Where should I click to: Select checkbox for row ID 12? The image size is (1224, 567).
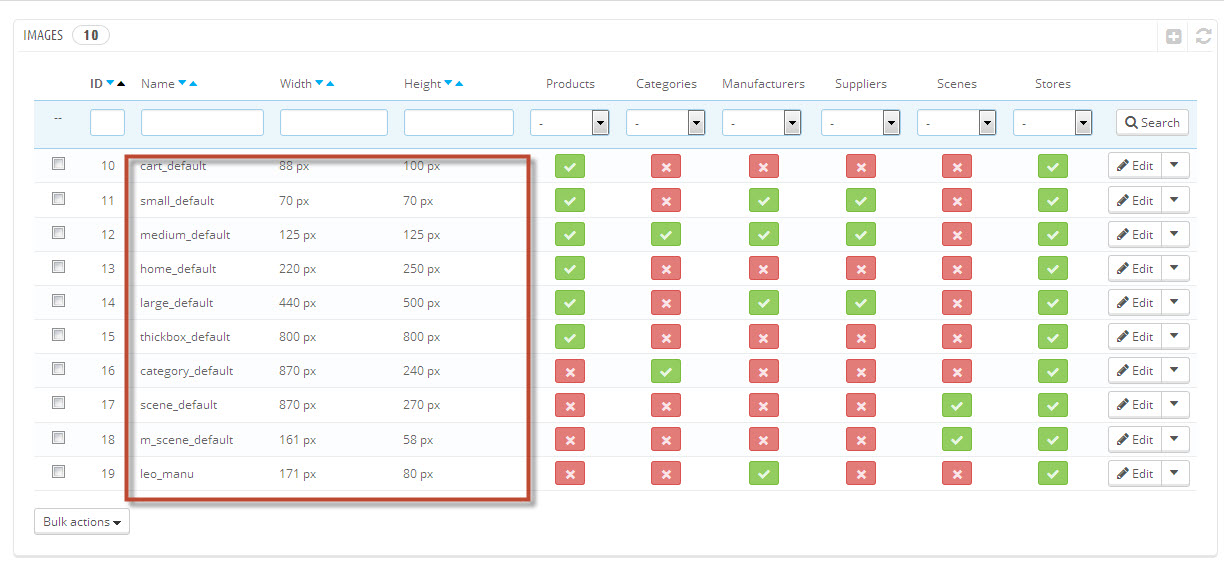(x=59, y=232)
